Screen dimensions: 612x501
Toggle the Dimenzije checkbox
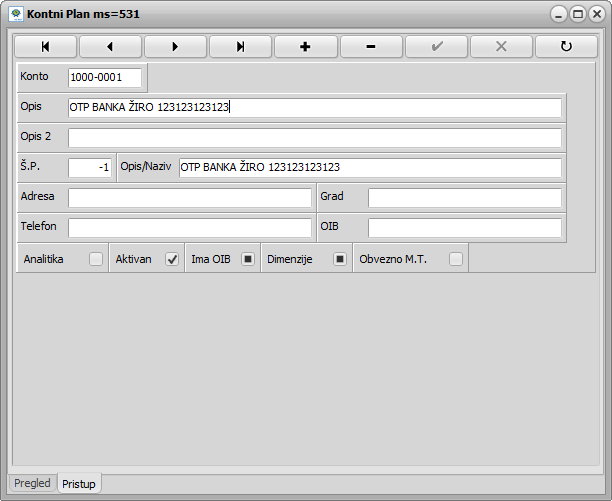click(340, 259)
